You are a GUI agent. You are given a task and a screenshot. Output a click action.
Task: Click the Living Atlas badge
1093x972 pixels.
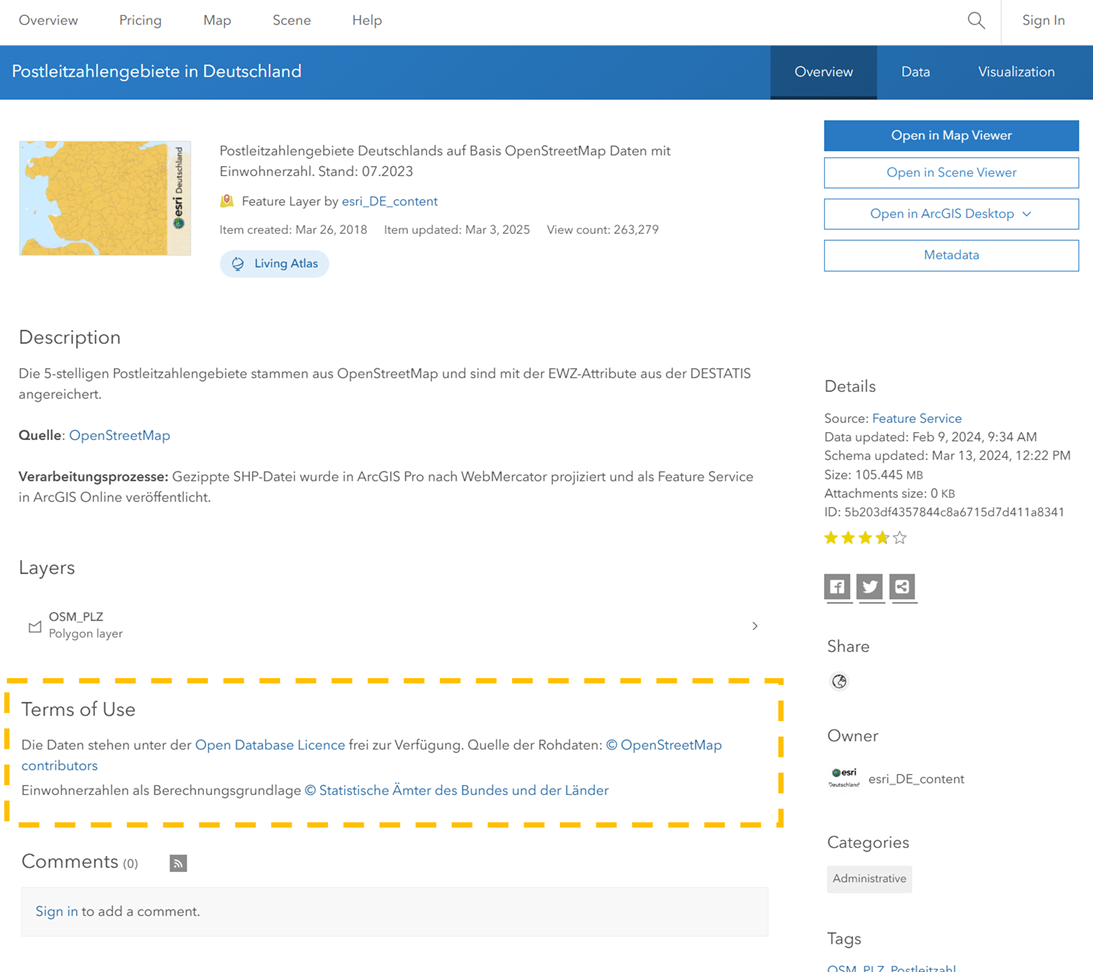pos(275,264)
